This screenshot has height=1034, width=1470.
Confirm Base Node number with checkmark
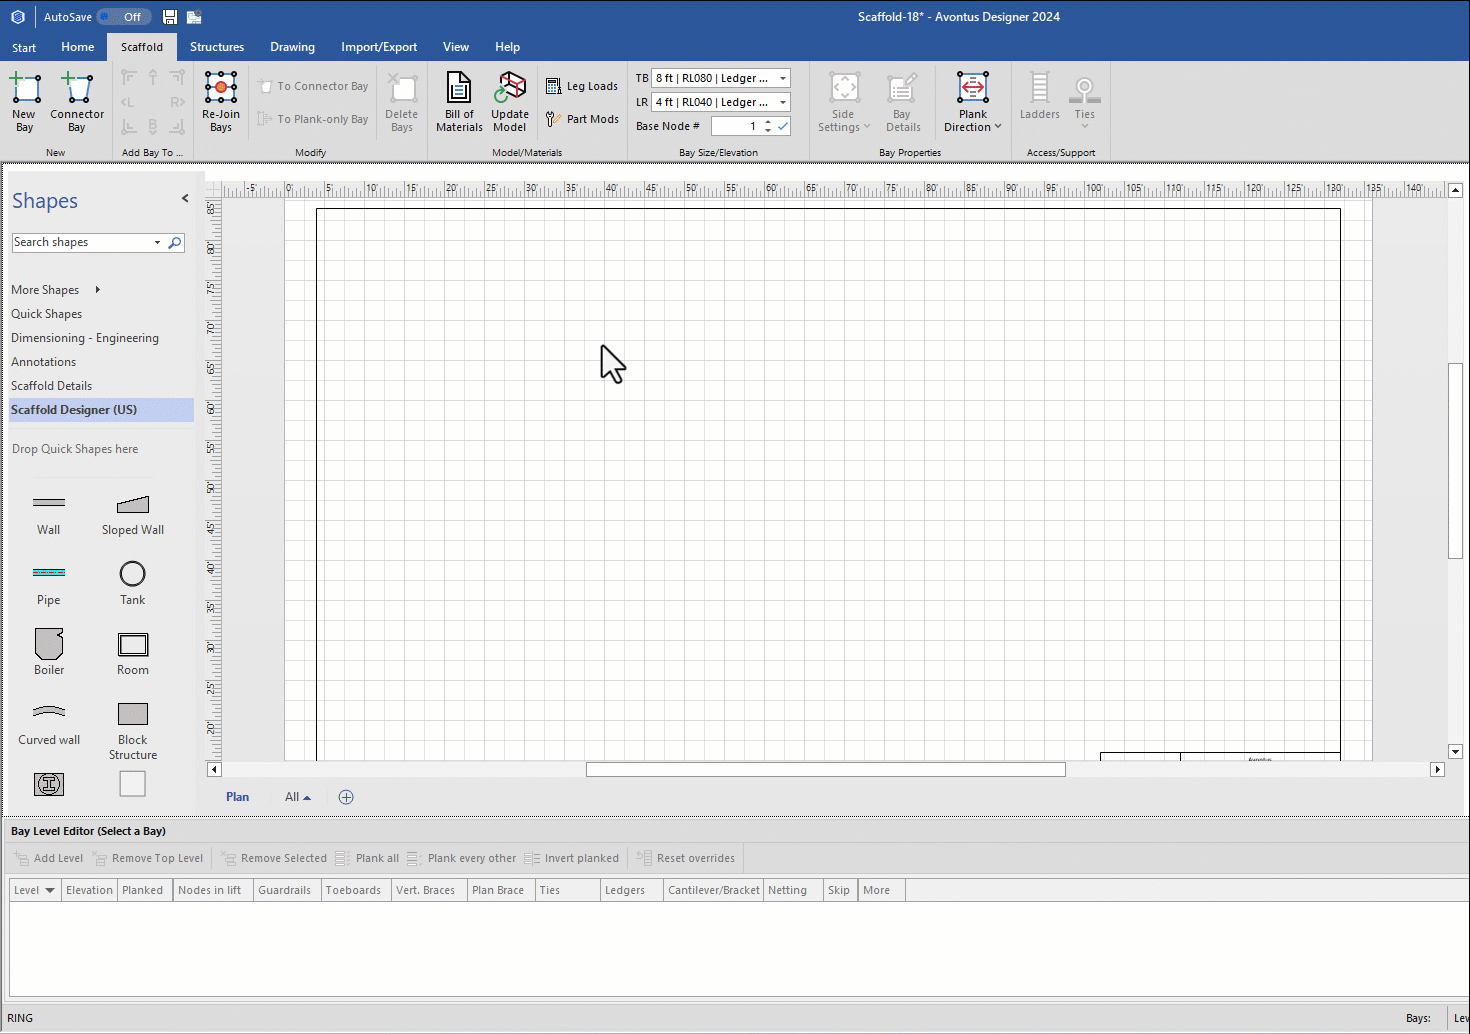(x=783, y=126)
